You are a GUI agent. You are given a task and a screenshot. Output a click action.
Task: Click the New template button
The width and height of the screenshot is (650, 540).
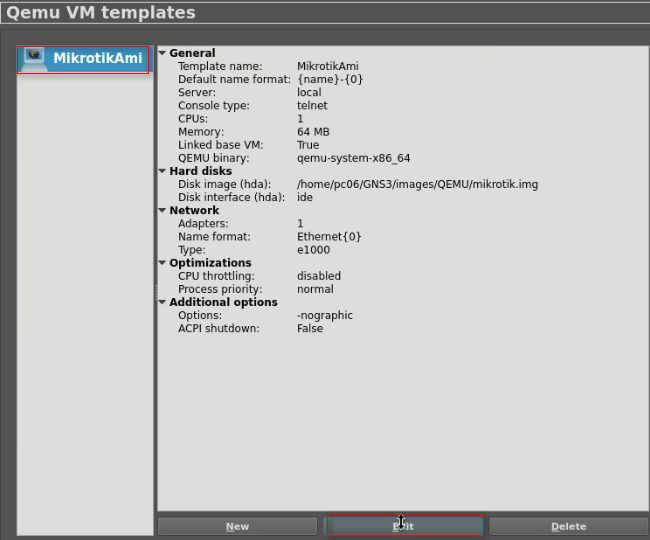pos(238,526)
